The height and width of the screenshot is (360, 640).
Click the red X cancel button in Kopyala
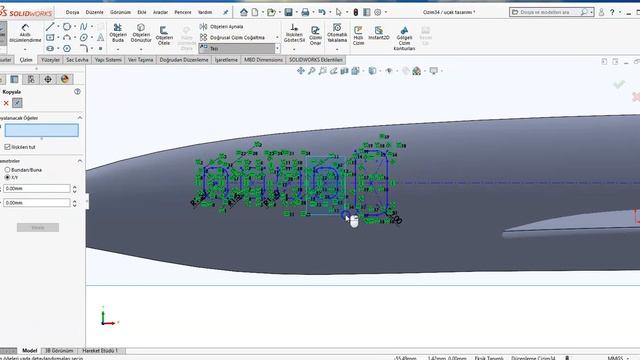coord(6,103)
